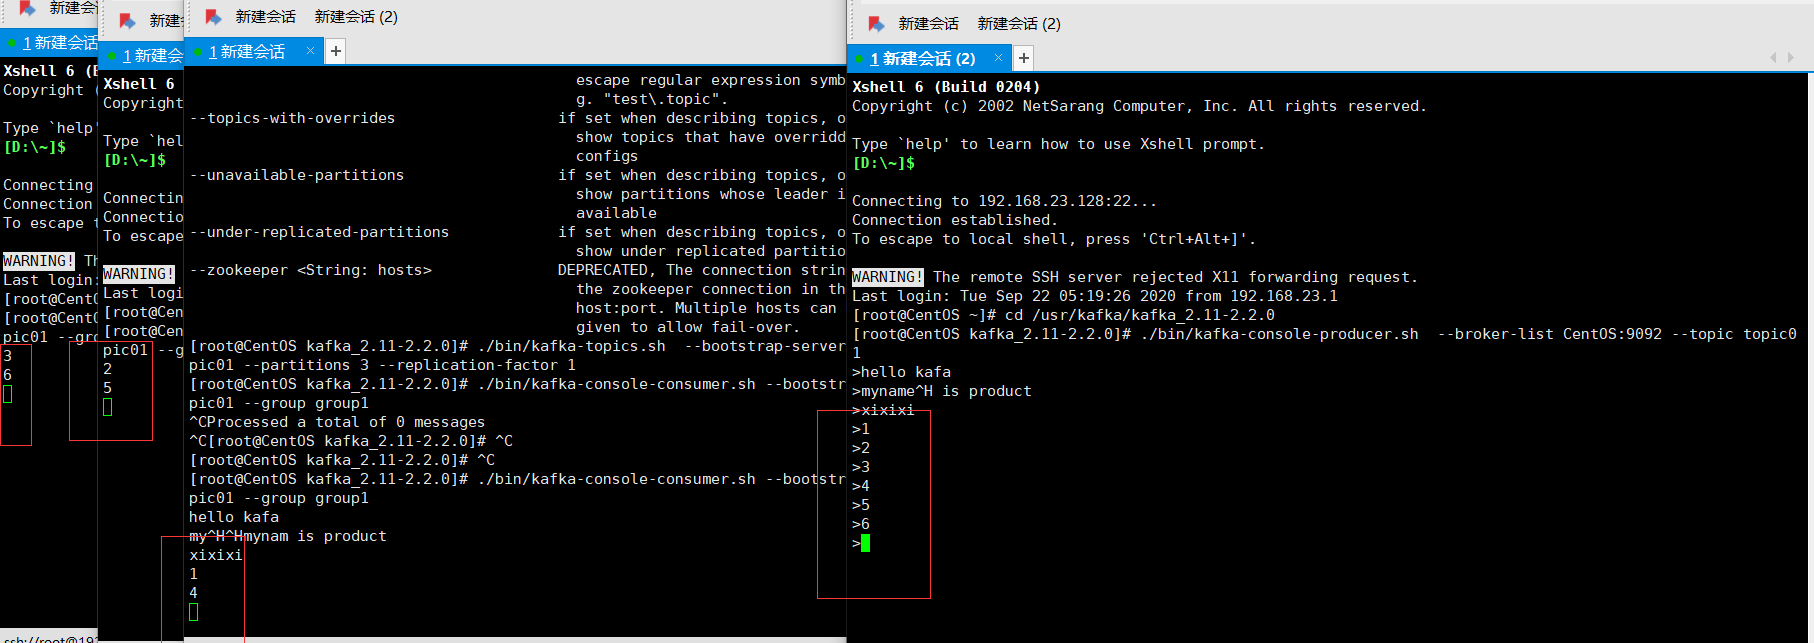Click the Xshell logo icon in the leftmost window title
Image resolution: width=1814 pixels, height=643 pixels.
pos(27,8)
